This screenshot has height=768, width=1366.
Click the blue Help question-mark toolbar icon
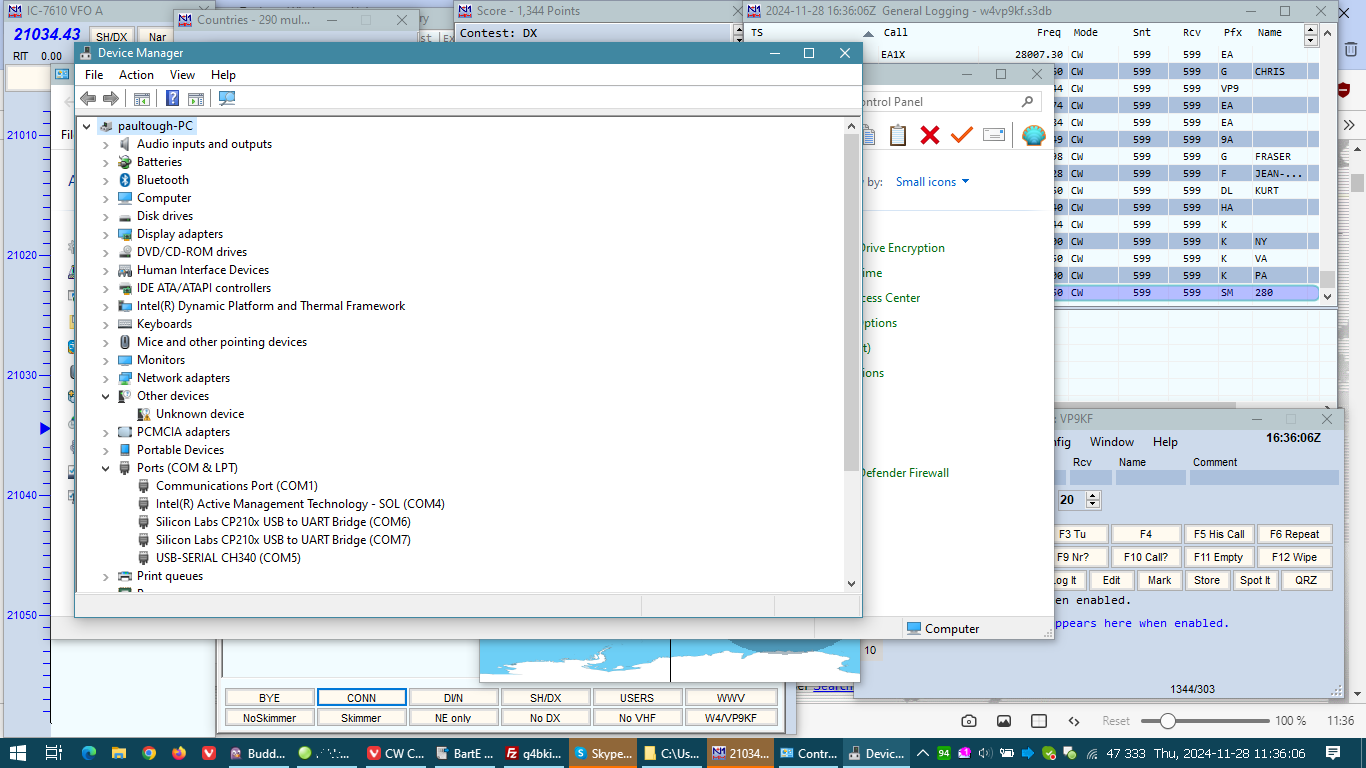click(x=172, y=98)
